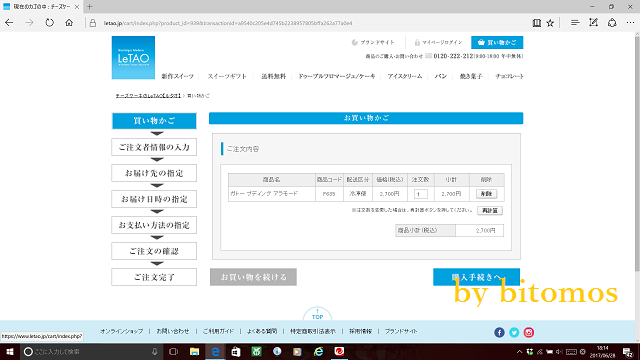The height and width of the screenshot is (360, 640).
Task: Click the taskbar clock showing date
Action: click(602, 351)
